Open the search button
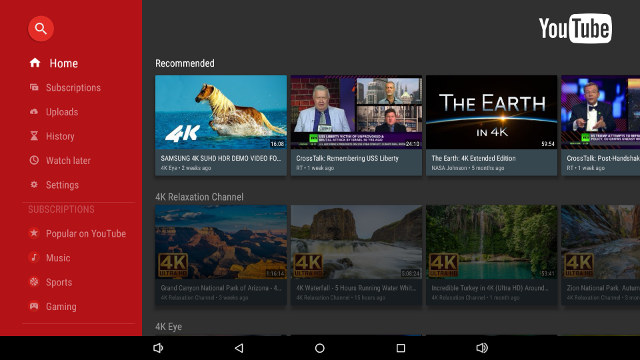Viewport: 640px width, 360px height. [x=41, y=29]
